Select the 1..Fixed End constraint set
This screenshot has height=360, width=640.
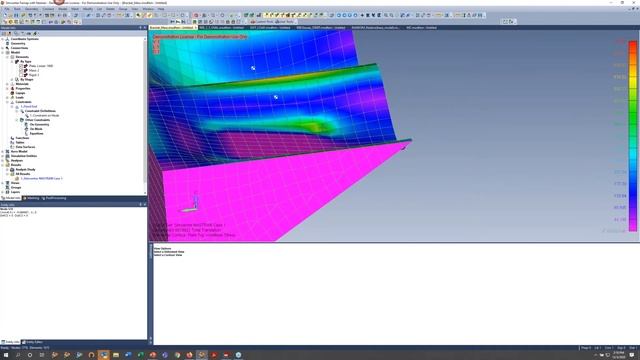click(29, 106)
